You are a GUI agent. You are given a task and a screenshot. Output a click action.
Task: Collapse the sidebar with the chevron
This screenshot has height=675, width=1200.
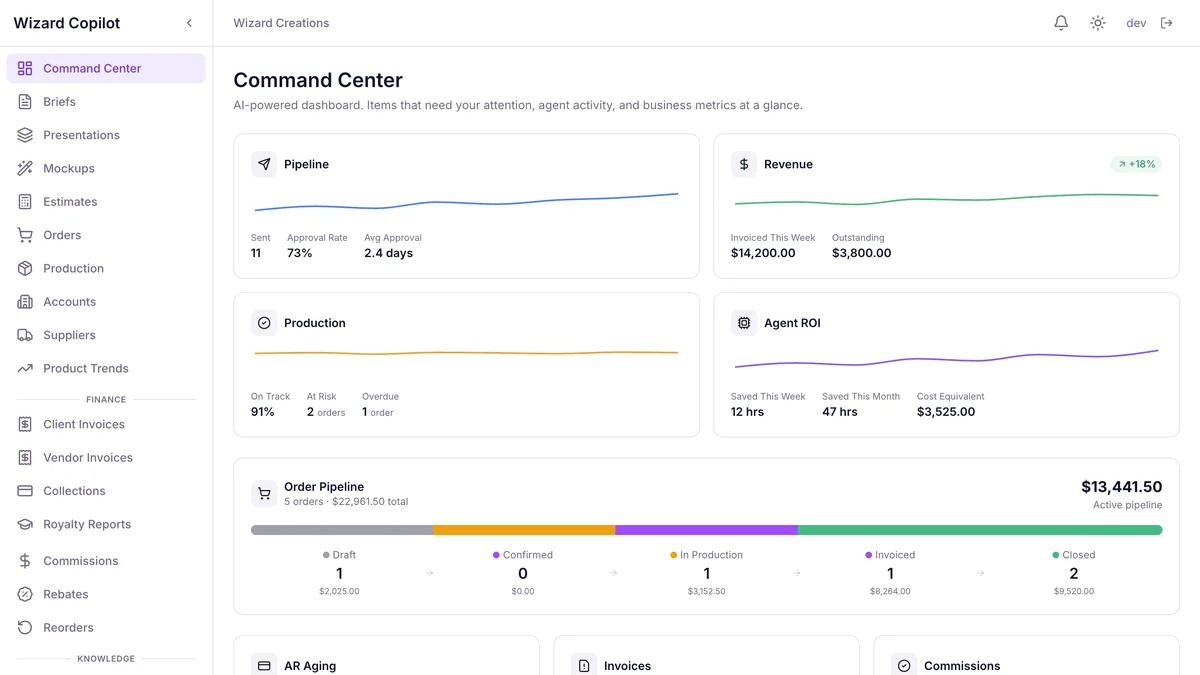click(189, 23)
